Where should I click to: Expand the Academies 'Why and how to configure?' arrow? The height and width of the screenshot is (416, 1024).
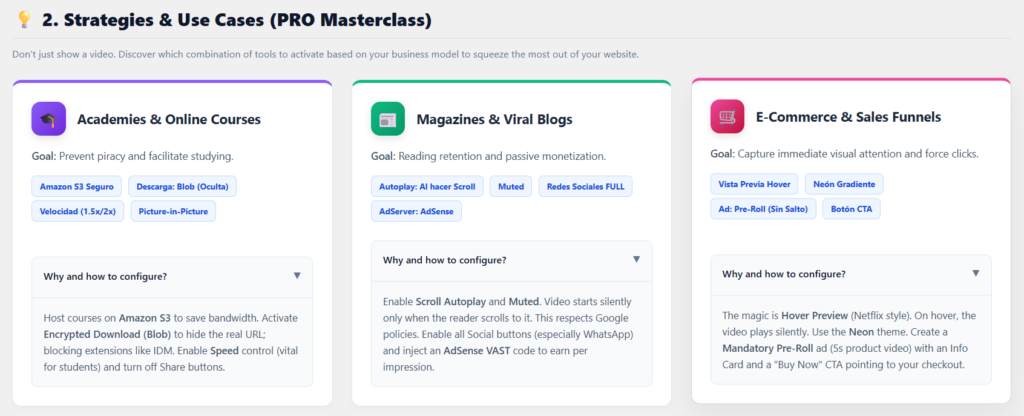tap(297, 276)
